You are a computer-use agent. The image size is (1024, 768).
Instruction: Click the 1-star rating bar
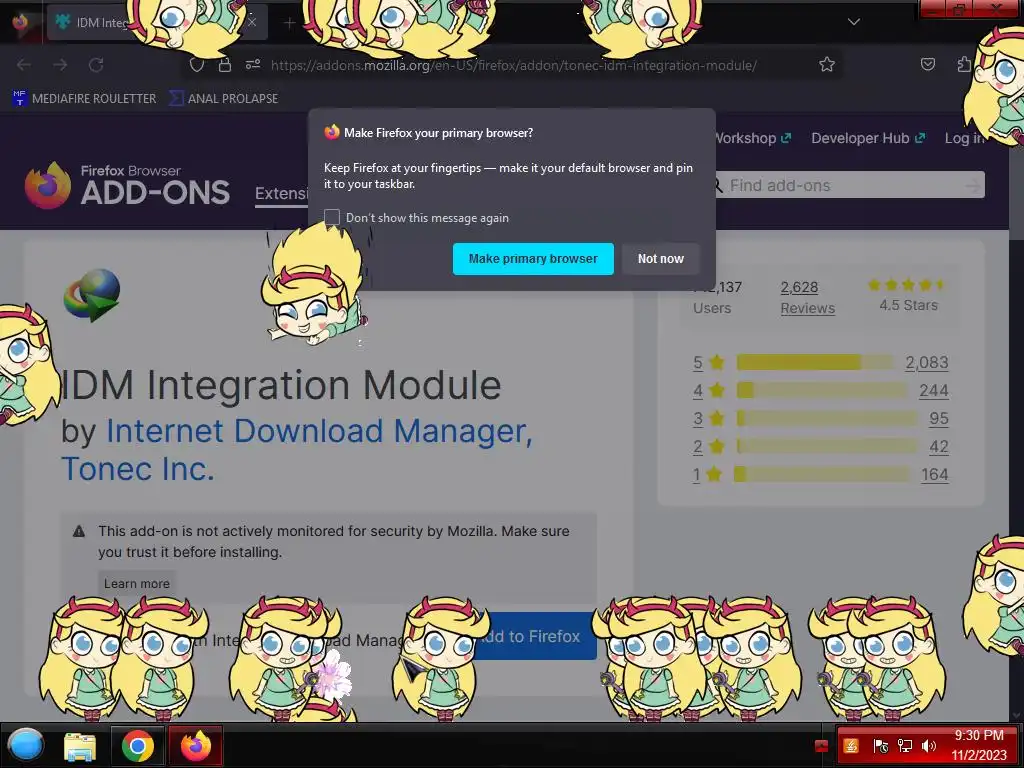822,474
